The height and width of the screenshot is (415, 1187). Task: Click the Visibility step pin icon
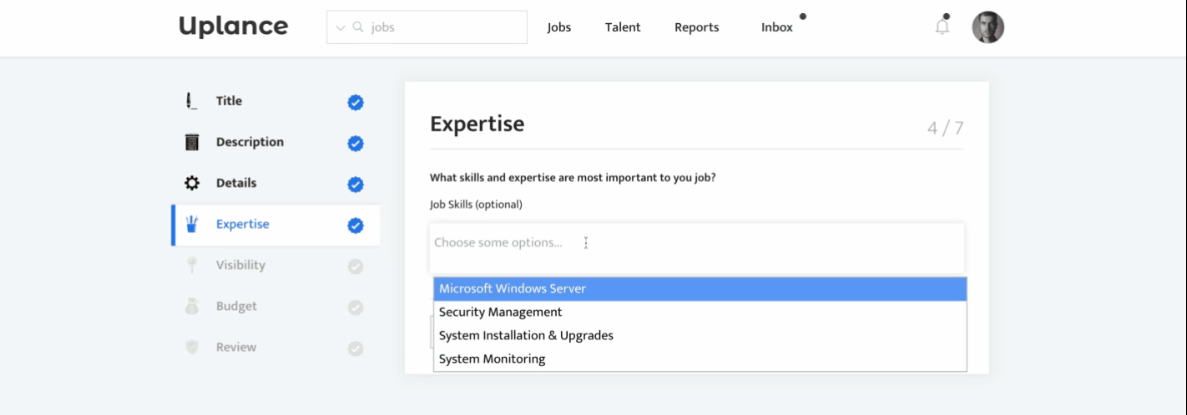(x=192, y=265)
